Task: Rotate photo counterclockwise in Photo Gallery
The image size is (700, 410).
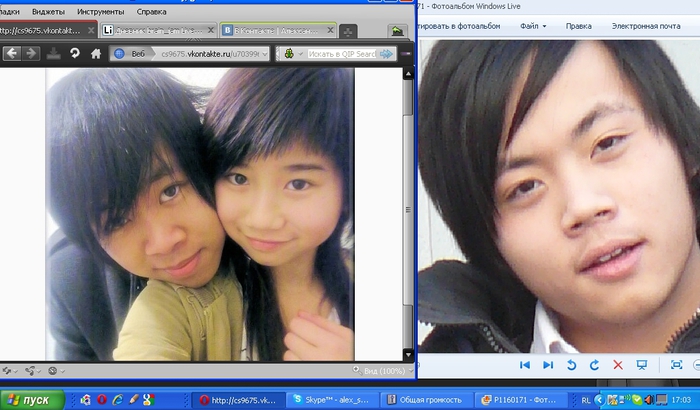Action: point(571,365)
